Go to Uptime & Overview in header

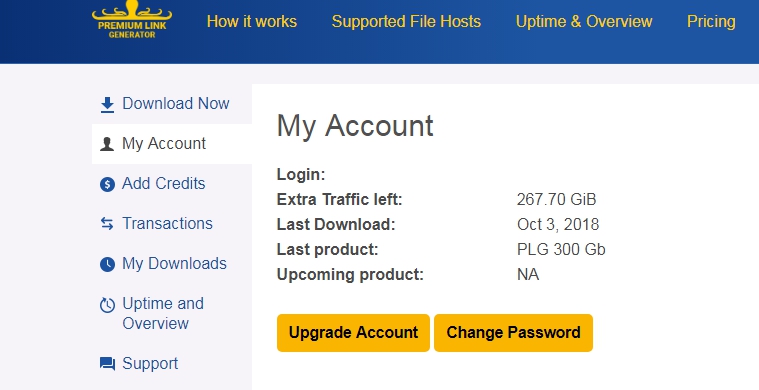[x=584, y=22]
